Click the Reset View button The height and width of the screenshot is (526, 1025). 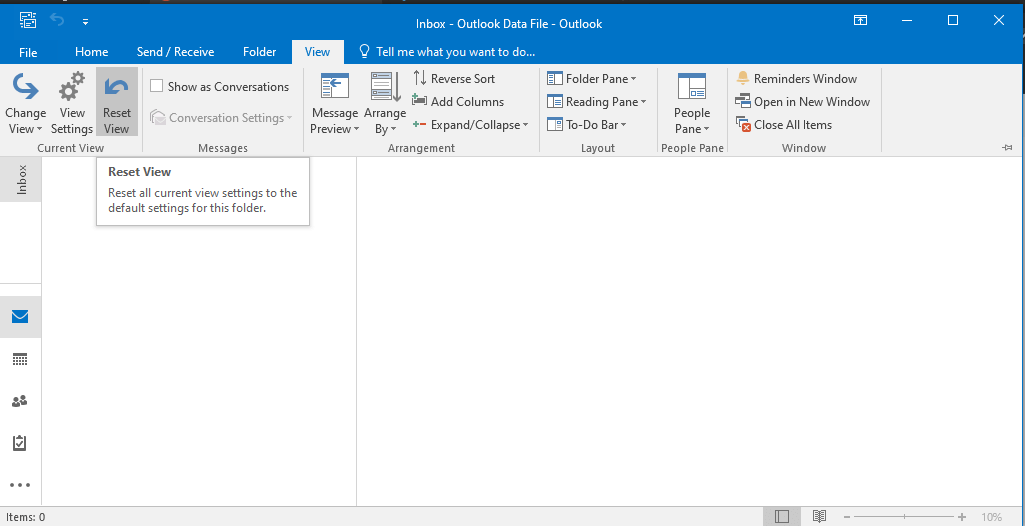point(117,102)
